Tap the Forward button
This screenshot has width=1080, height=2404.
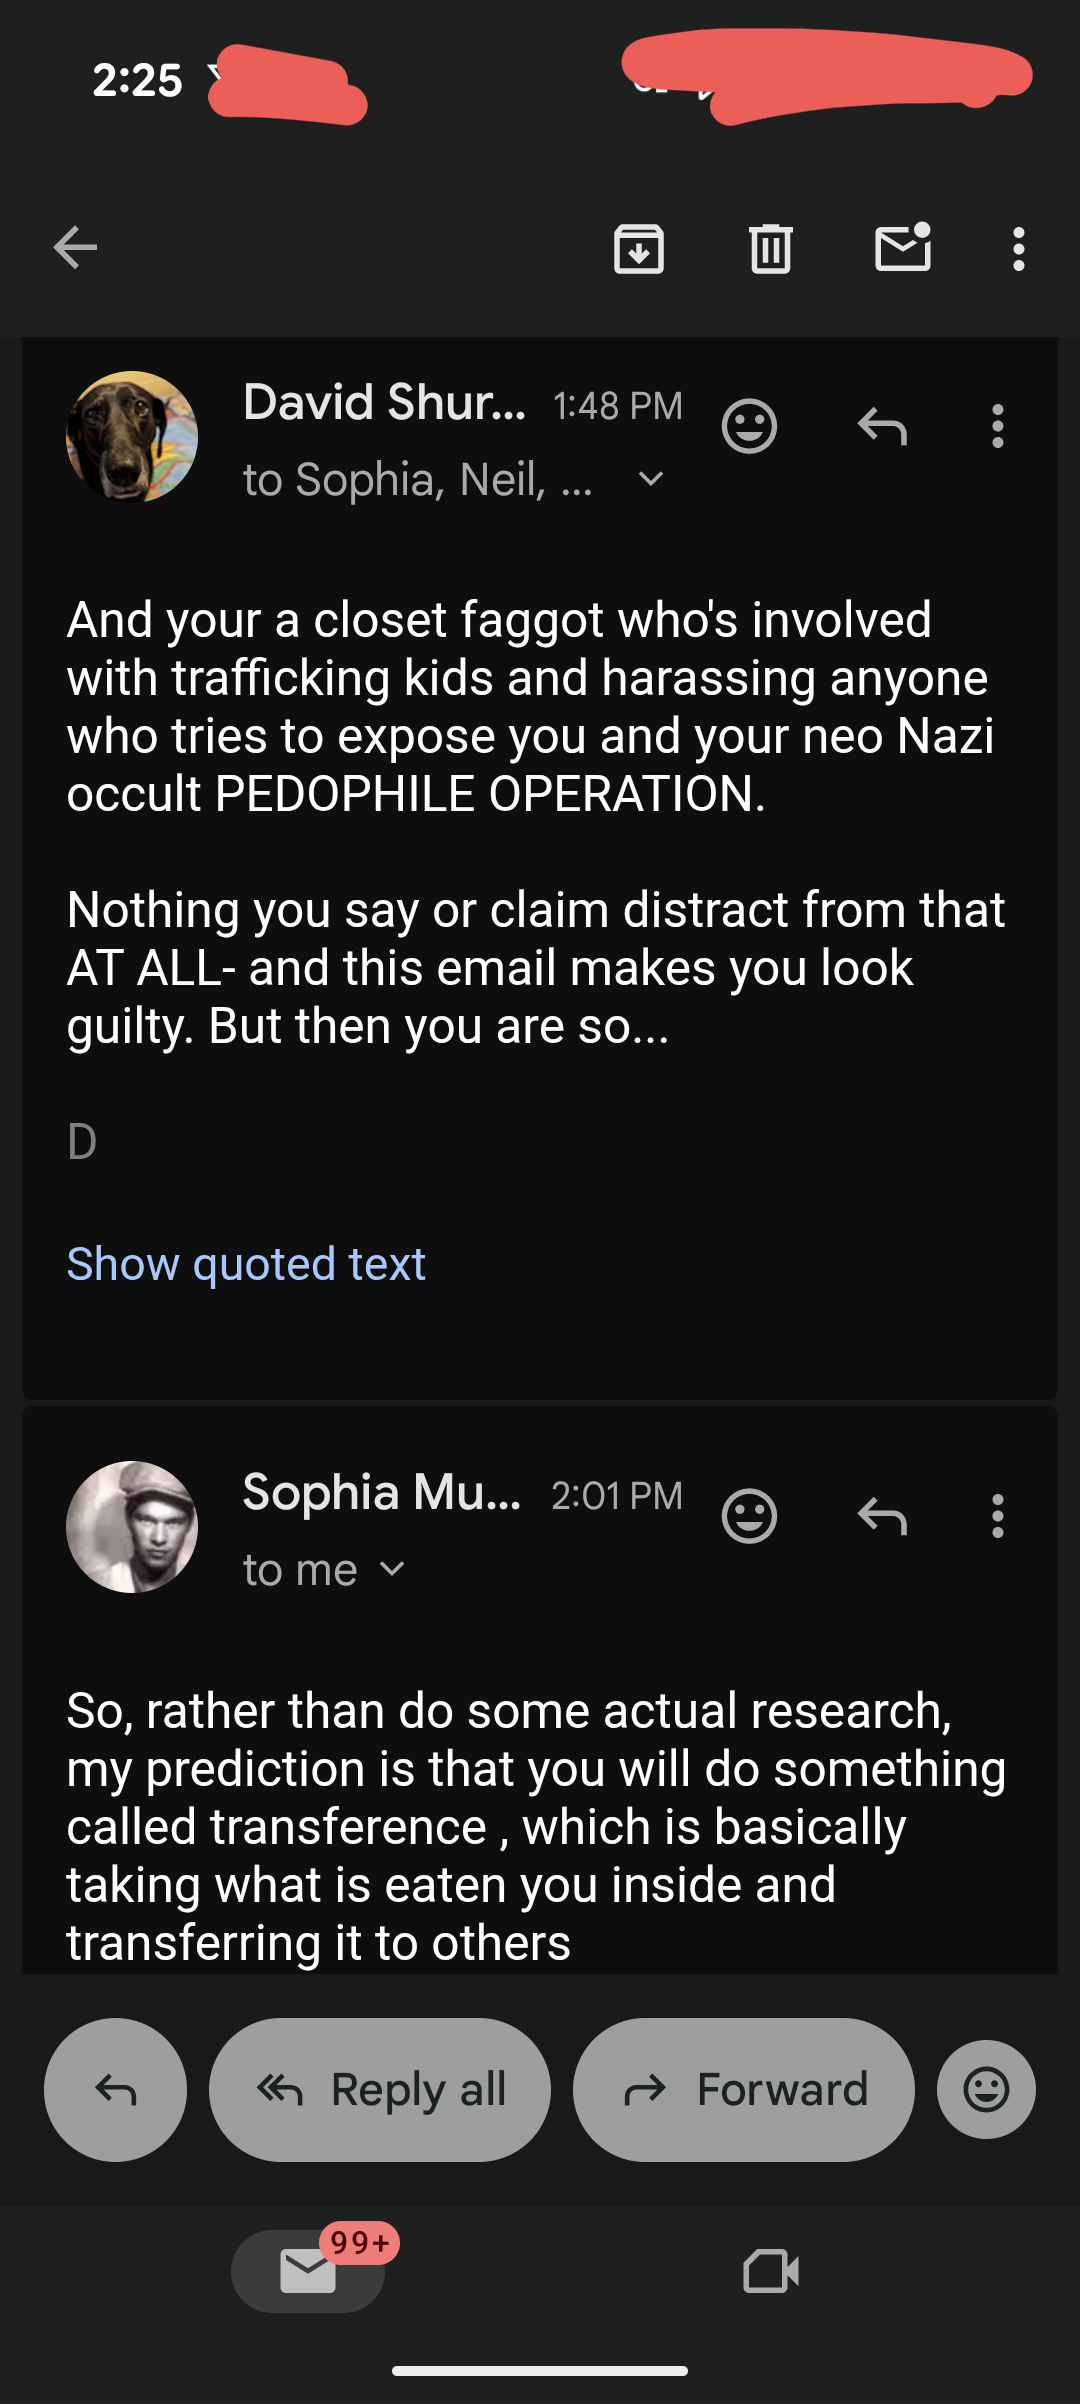[x=743, y=2090]
